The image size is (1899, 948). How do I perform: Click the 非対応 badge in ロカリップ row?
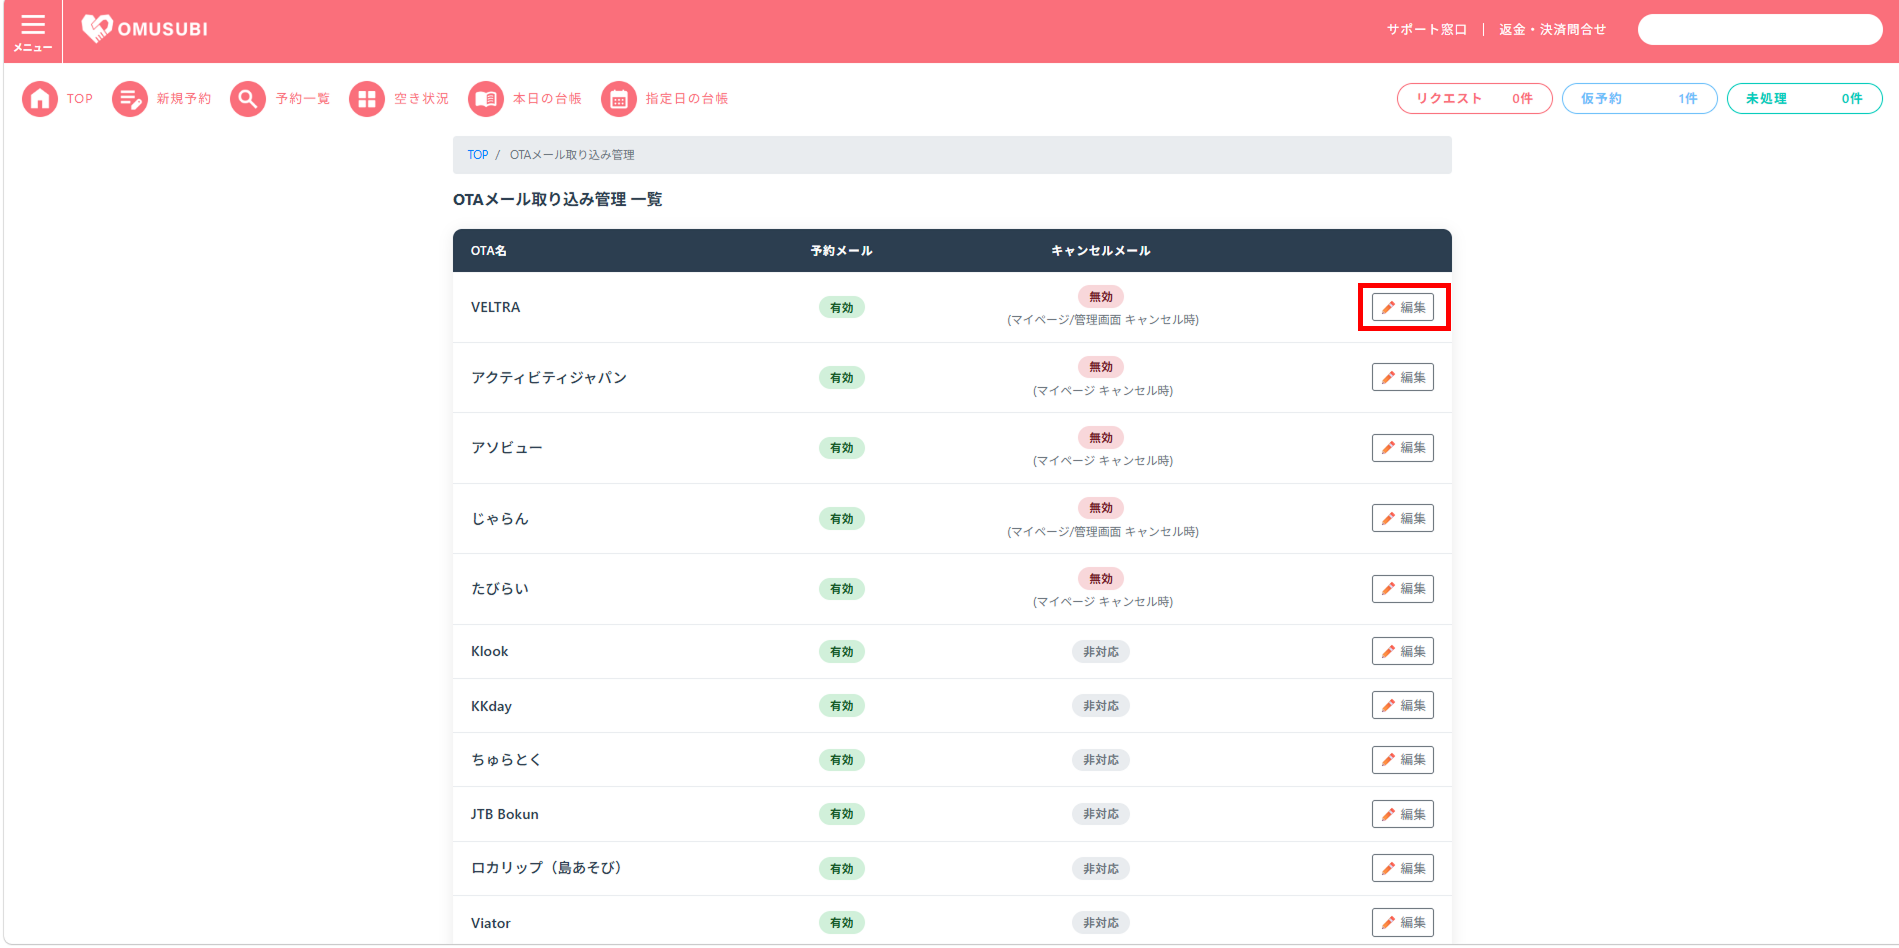1101,869
